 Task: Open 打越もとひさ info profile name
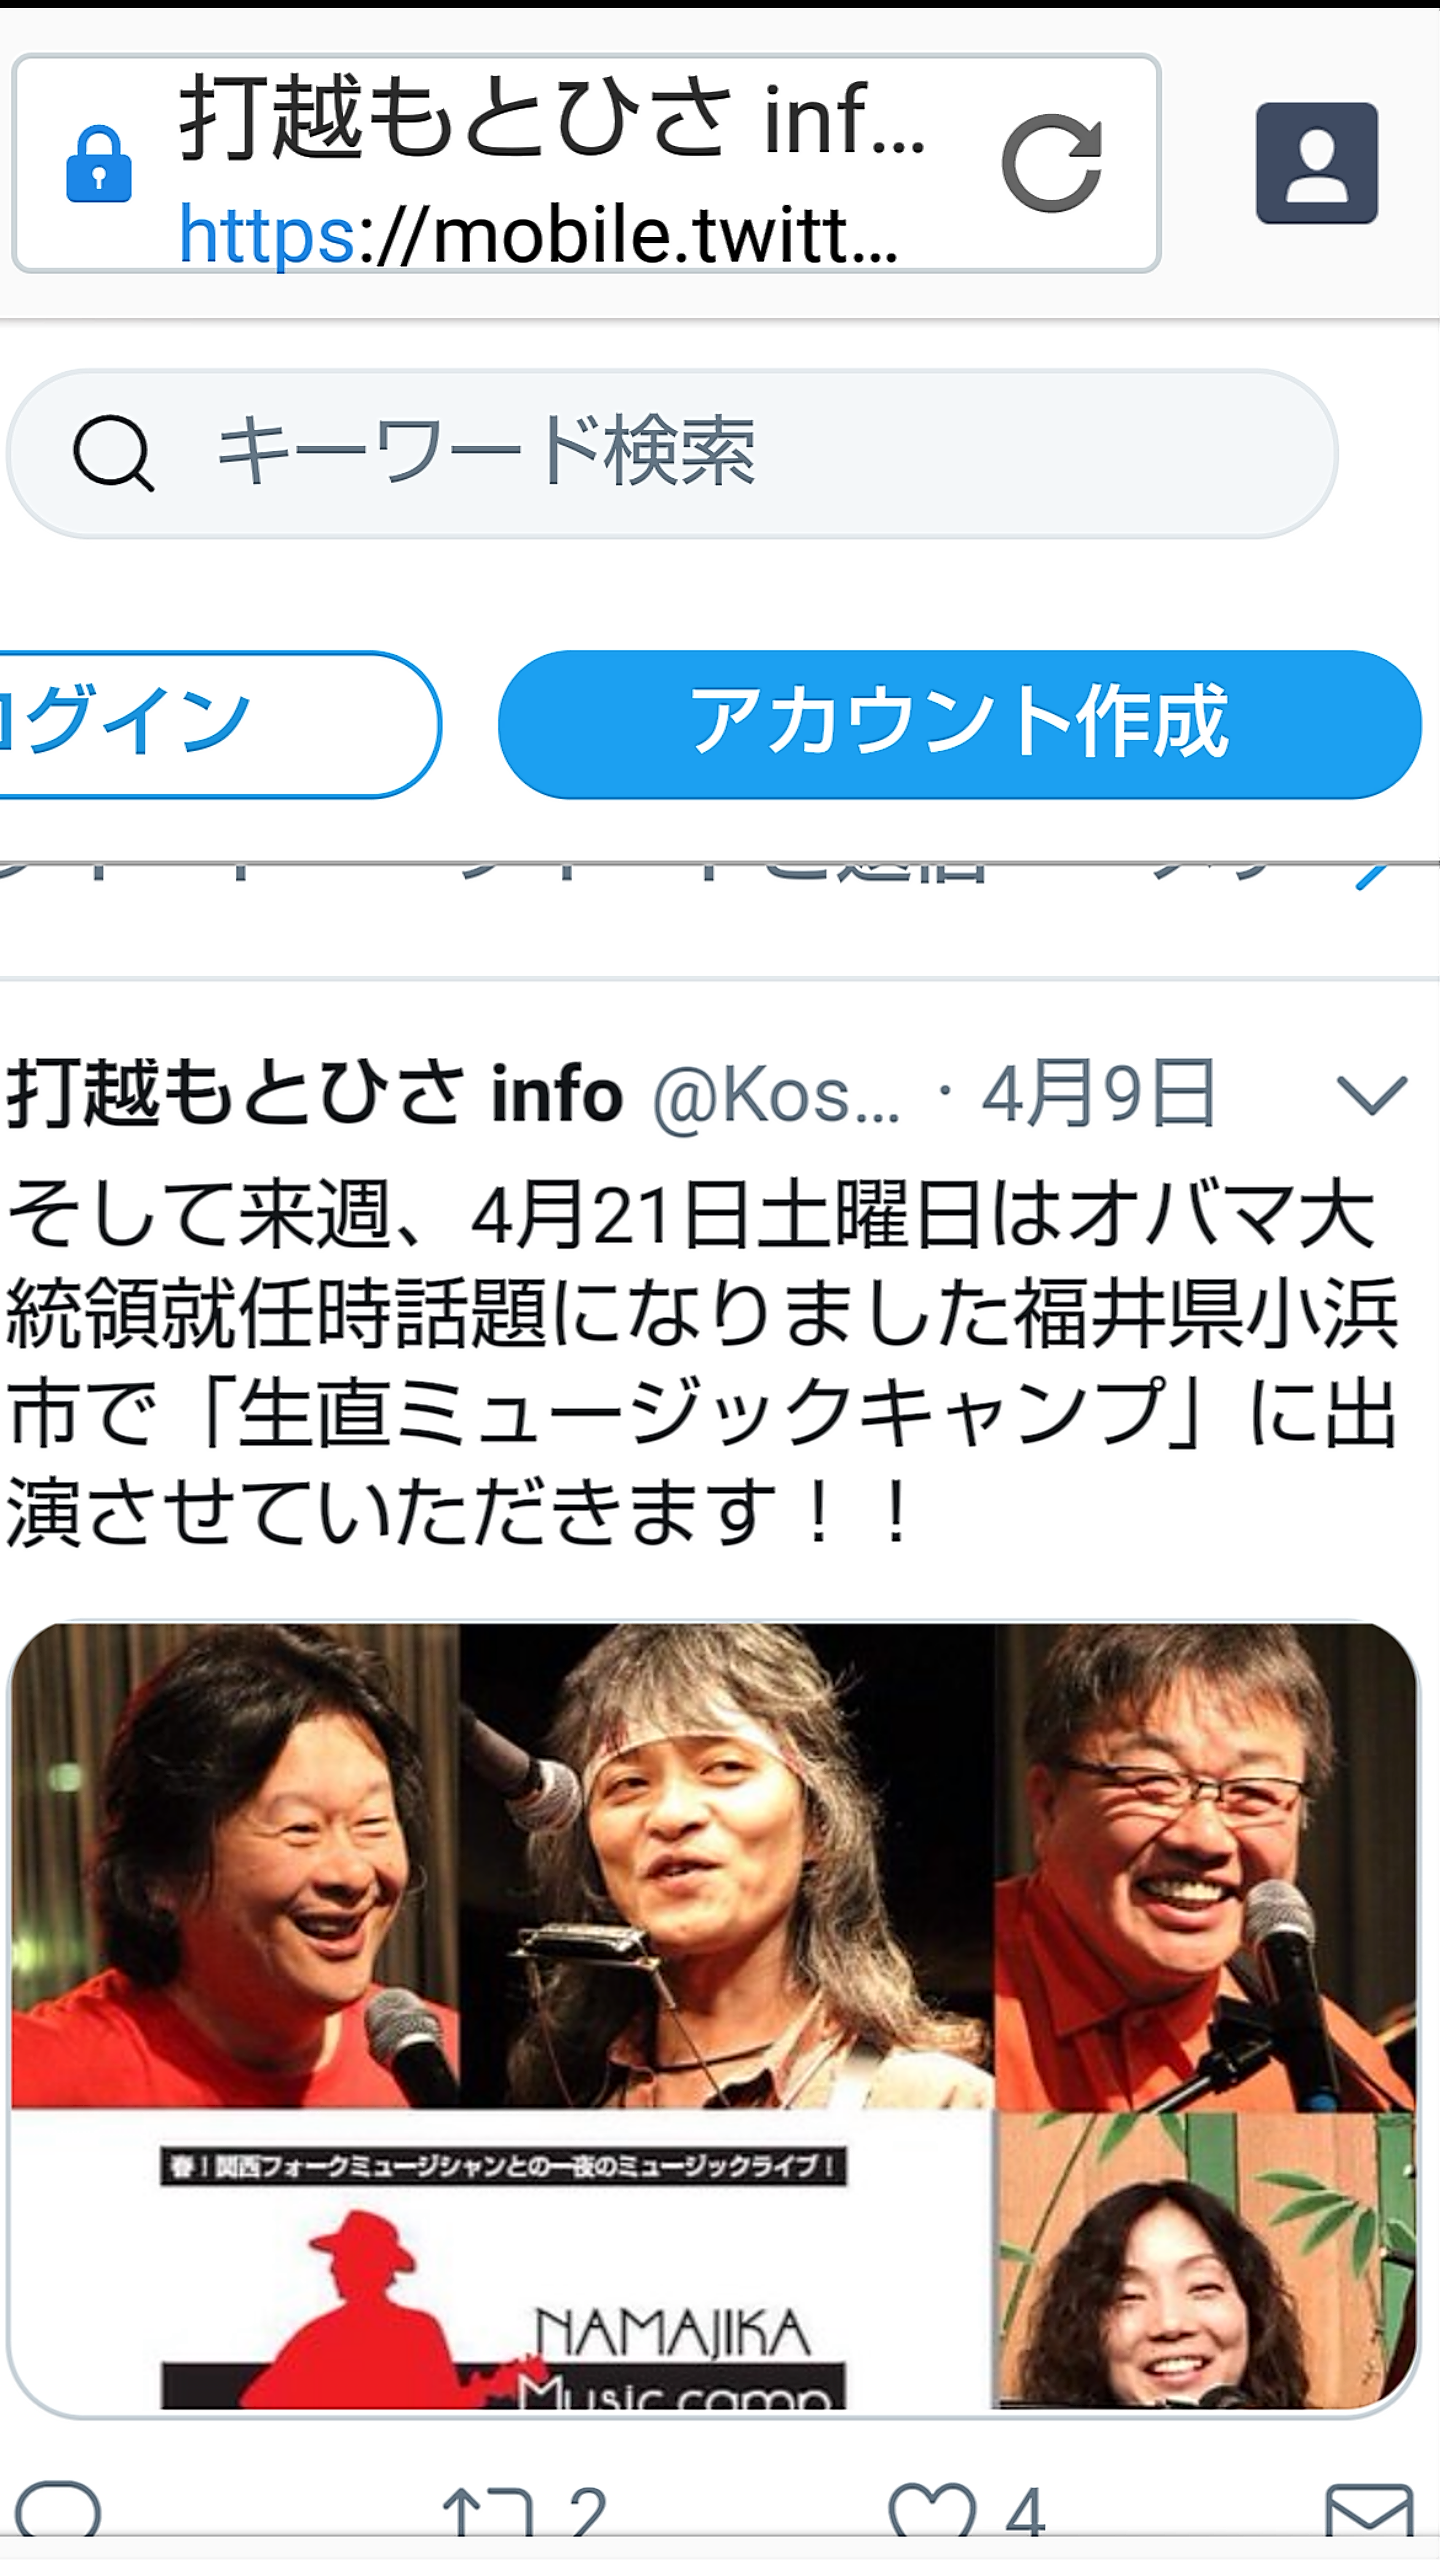pyautogui.click(x=316, y=1094)
